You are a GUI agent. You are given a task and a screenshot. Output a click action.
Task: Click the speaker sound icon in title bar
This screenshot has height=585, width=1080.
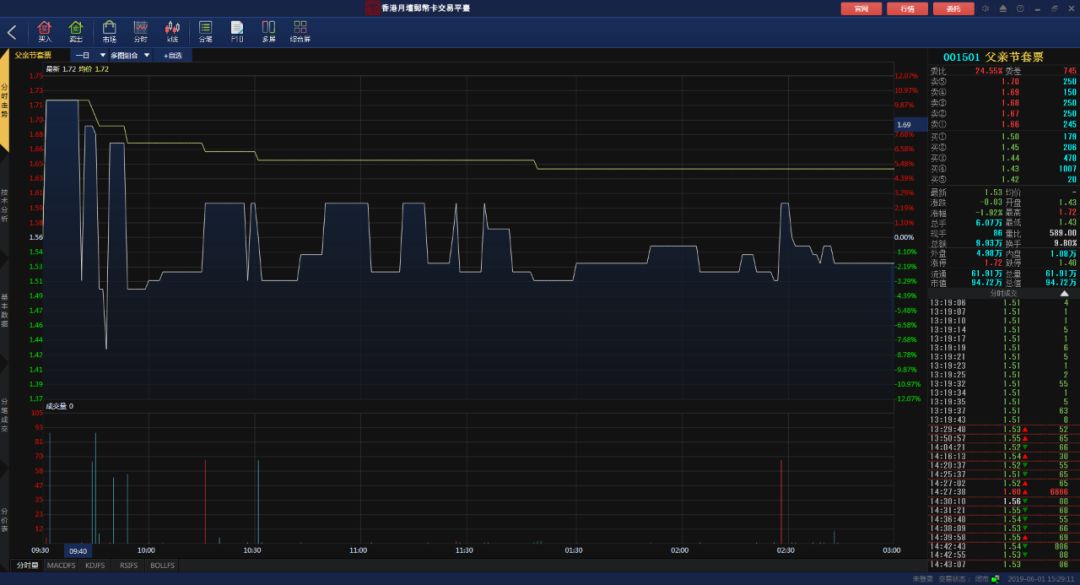tap(986, 8)
